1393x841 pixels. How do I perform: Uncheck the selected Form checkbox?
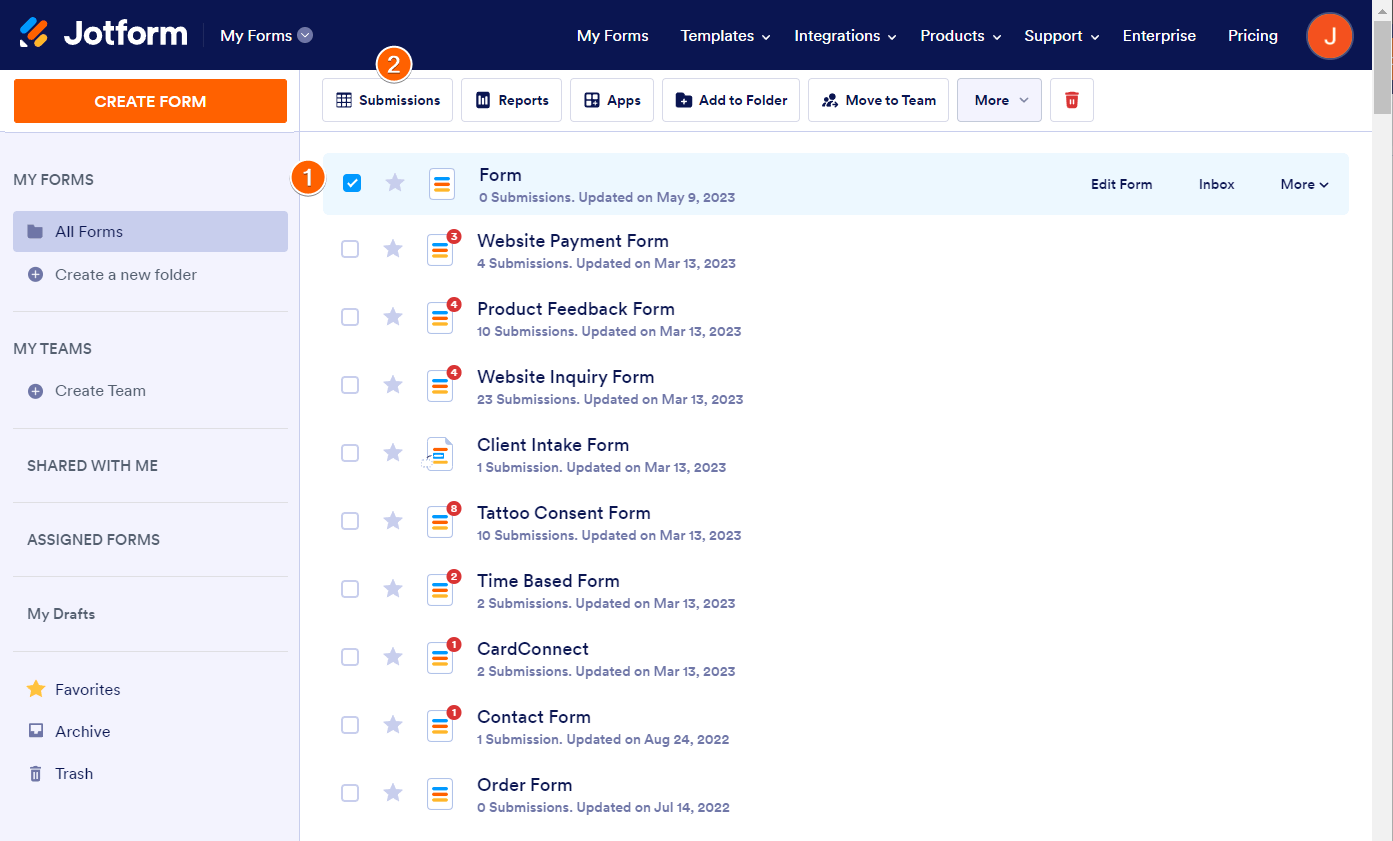tap(352, 183)
